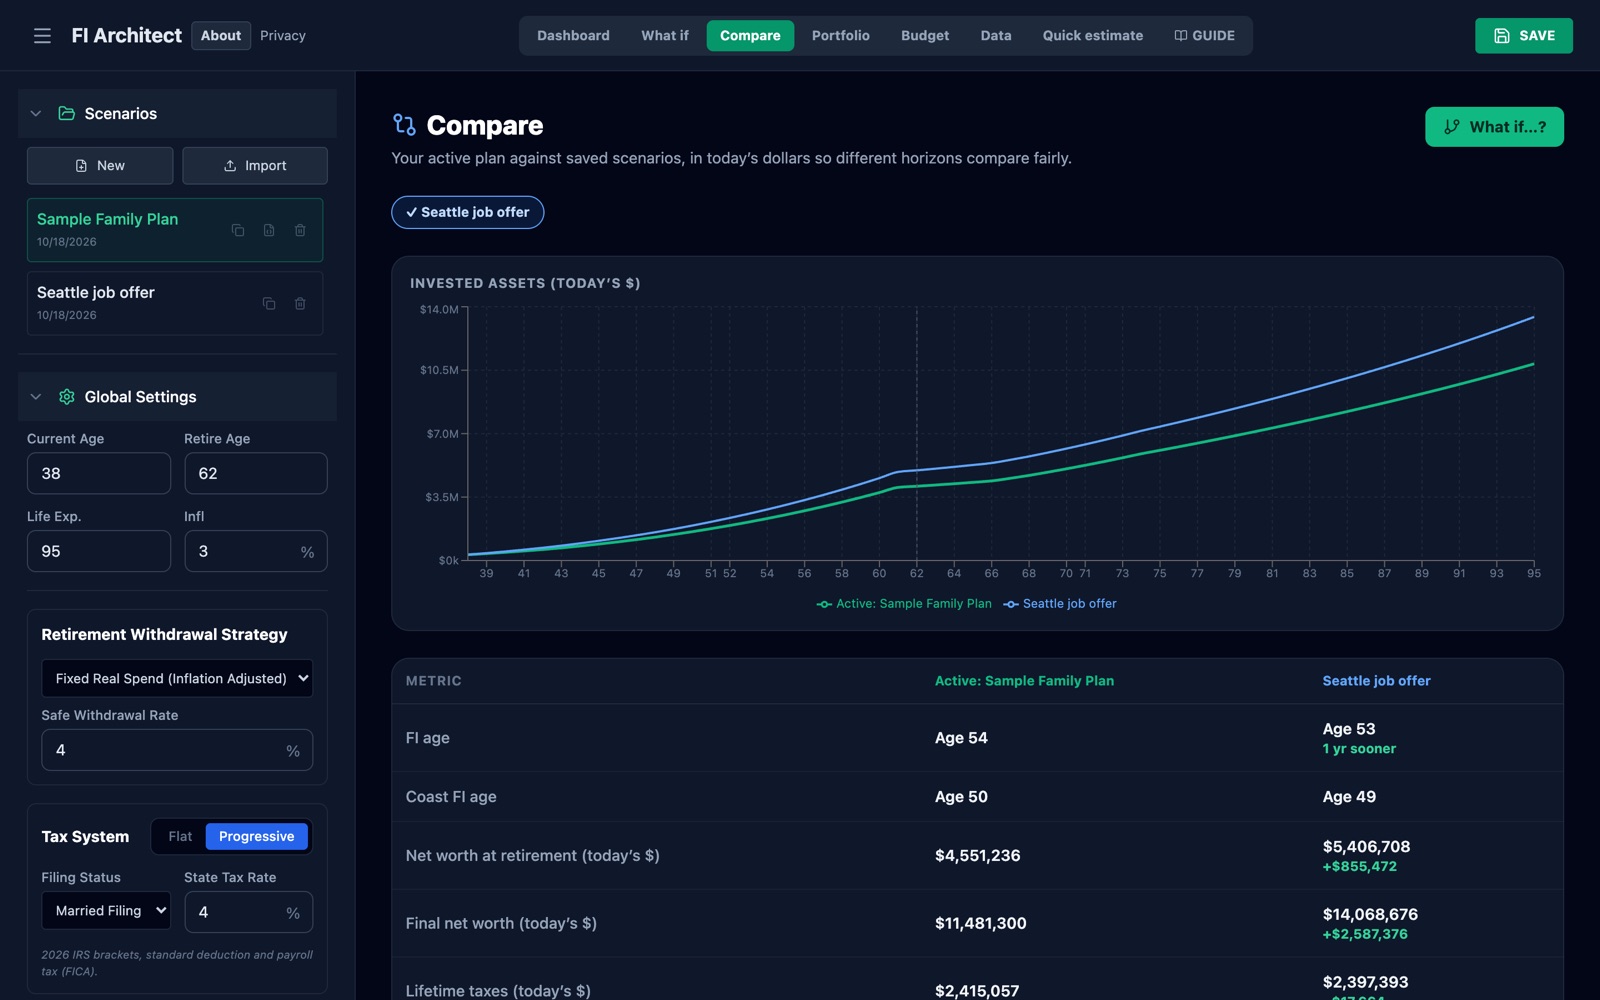This screenshot has width=1600, height=1000.
Task: Toggle Seattle job offer series in chart legend
Action: coord(1060,604)
